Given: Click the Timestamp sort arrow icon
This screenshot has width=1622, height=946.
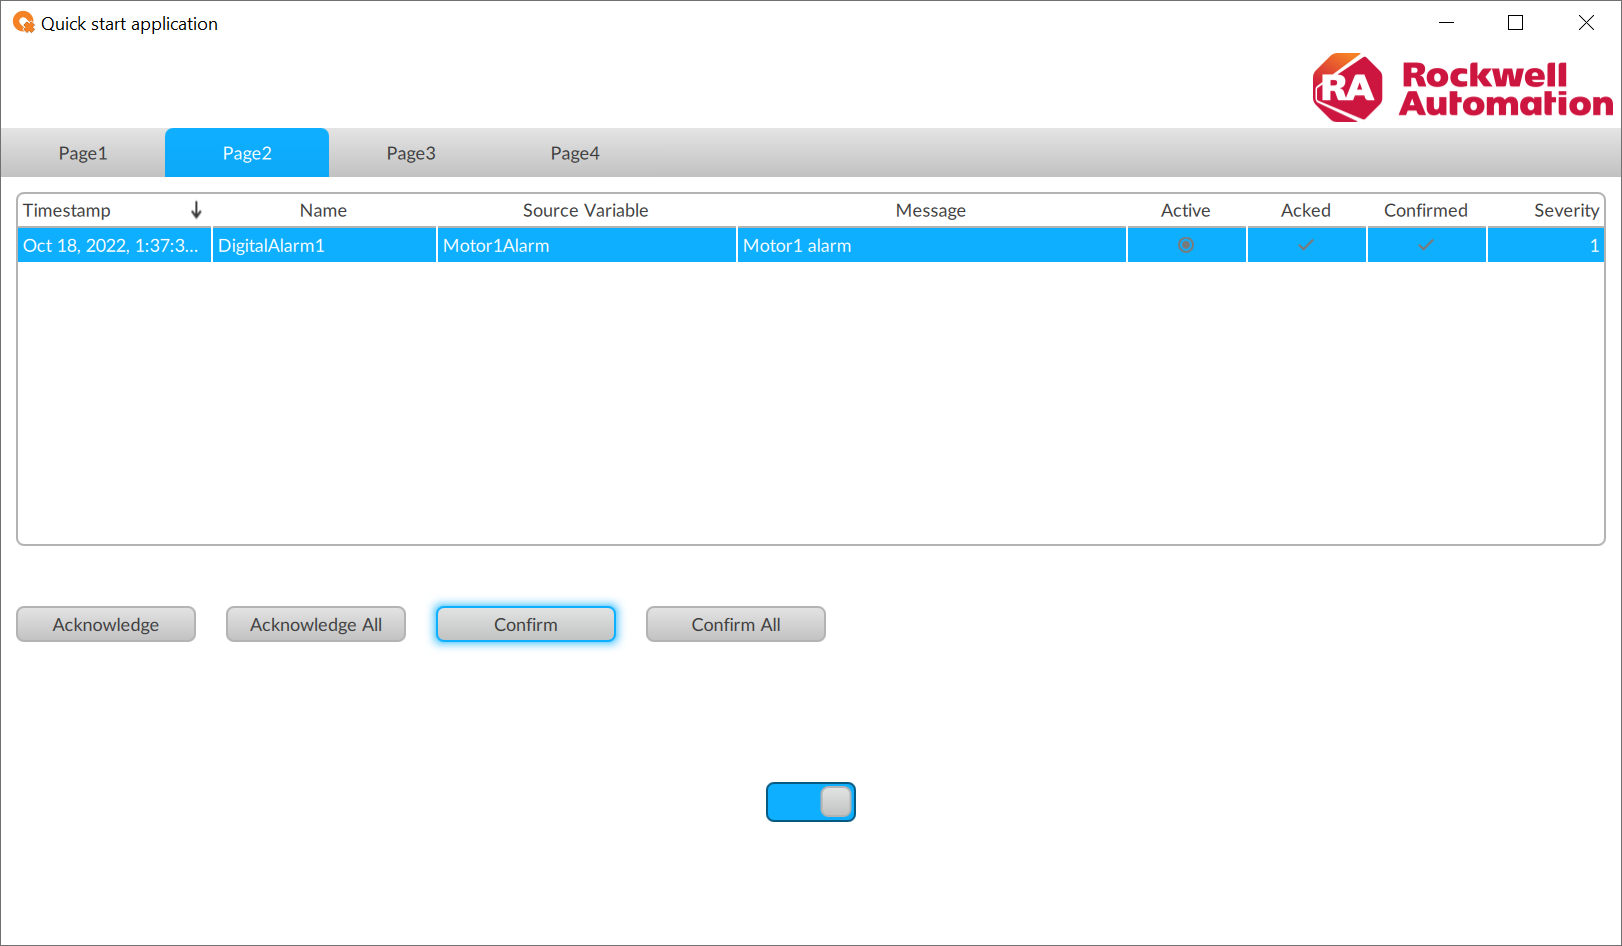Looking at the screenshot, I should click(196, 210).
